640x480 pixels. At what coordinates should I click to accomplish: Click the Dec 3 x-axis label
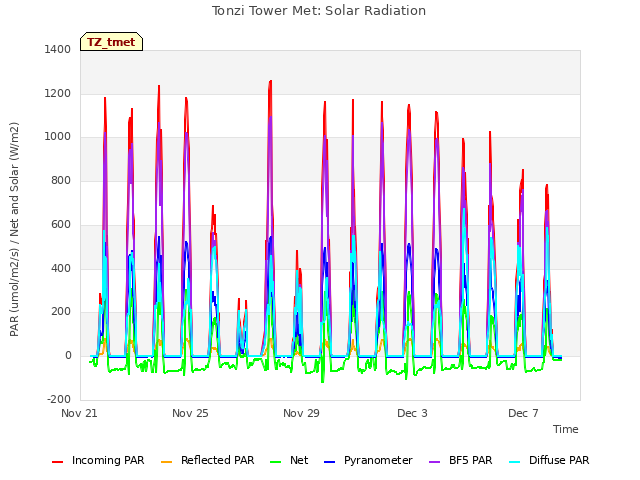tap(412, 413)
